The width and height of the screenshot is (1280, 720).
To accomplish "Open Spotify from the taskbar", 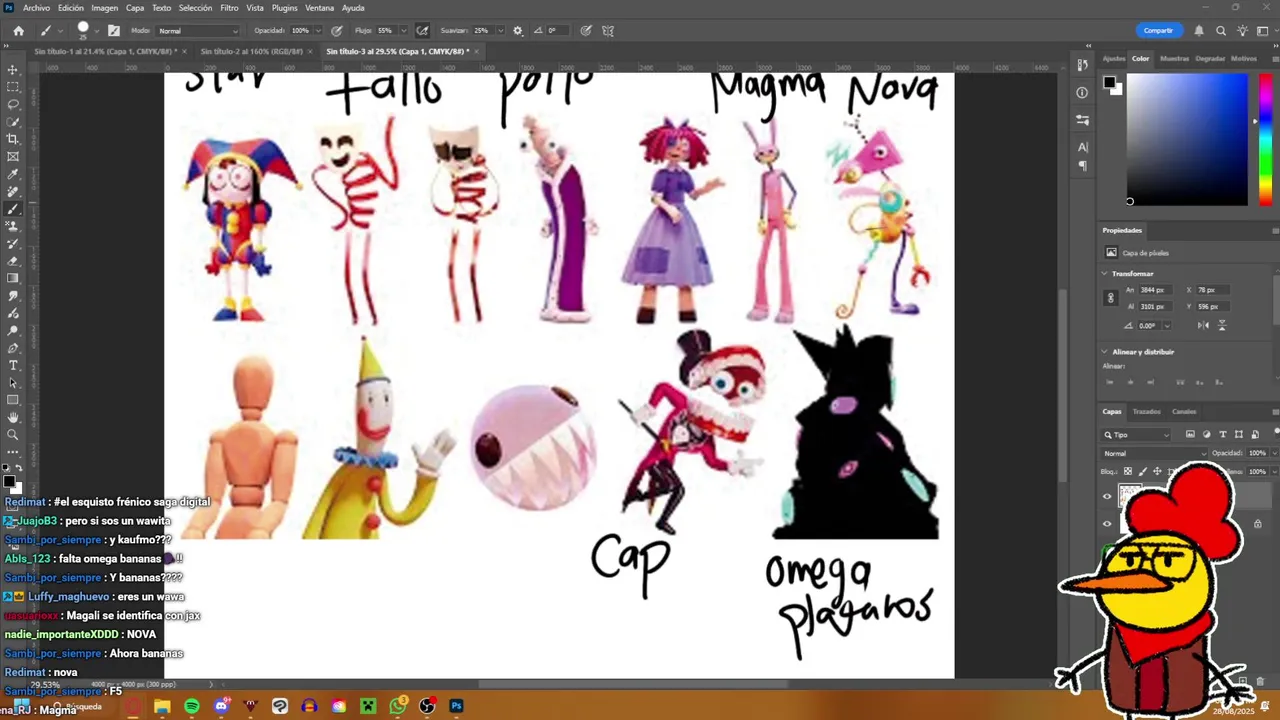I will pyautogui.click(x=191, y=706).
